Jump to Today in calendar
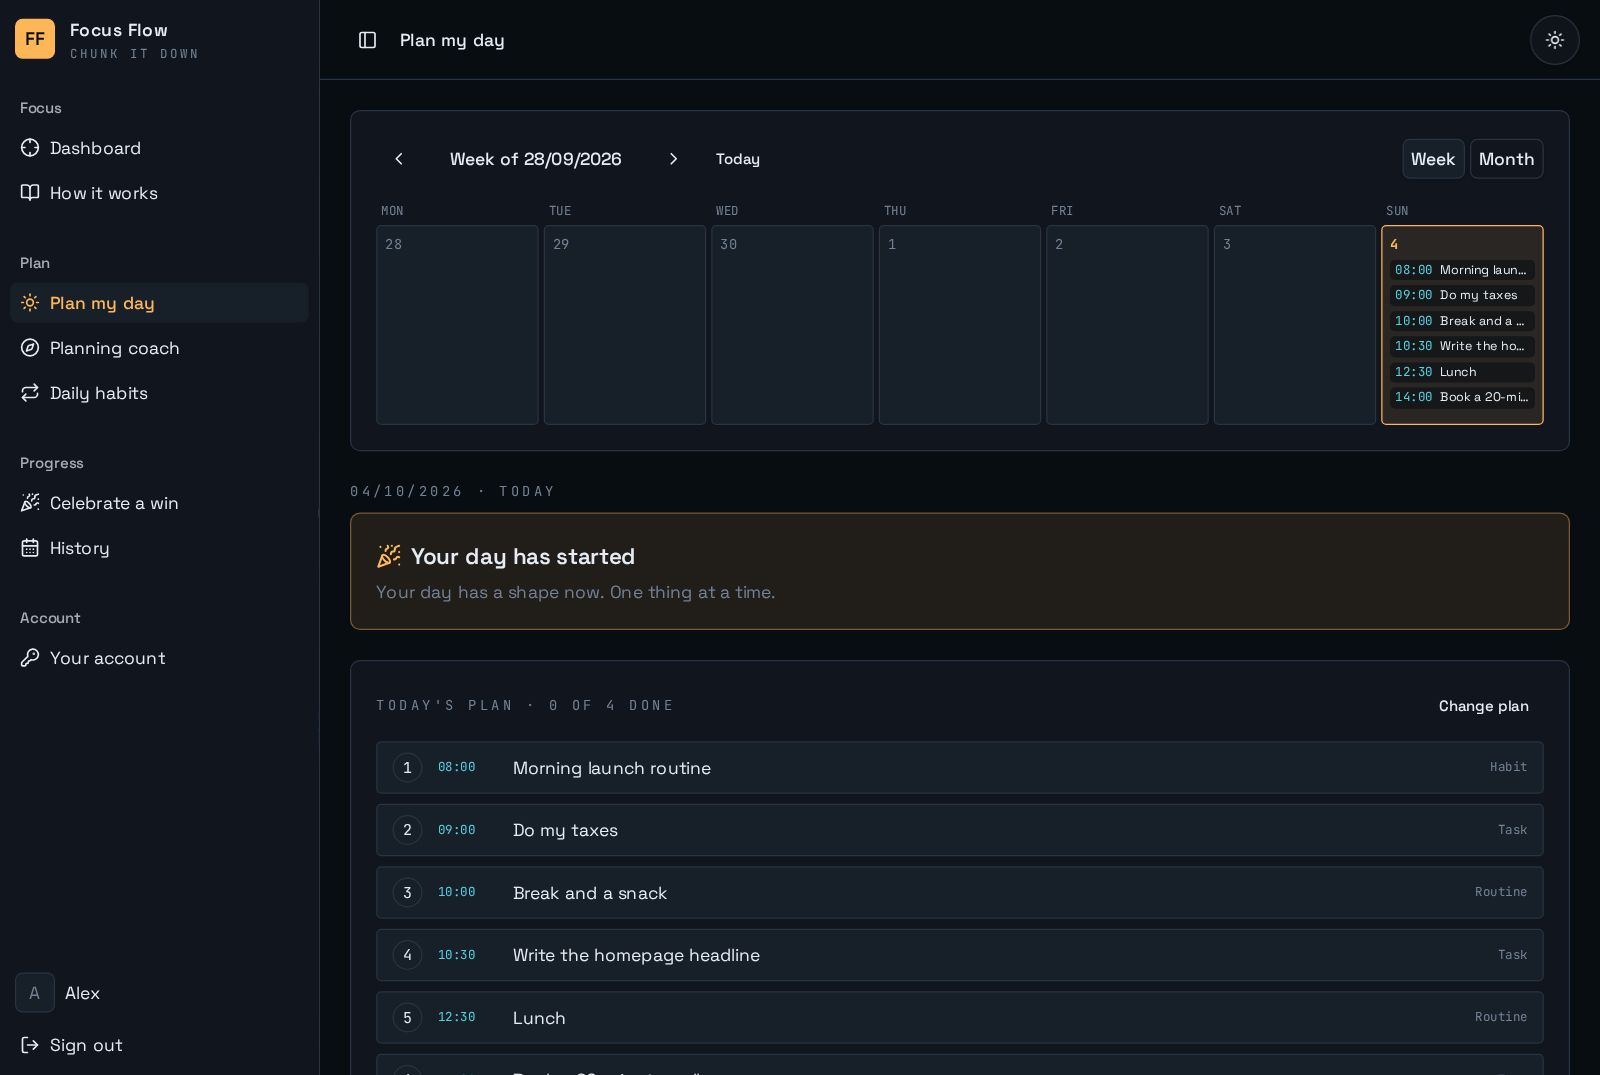 point(738,159)
